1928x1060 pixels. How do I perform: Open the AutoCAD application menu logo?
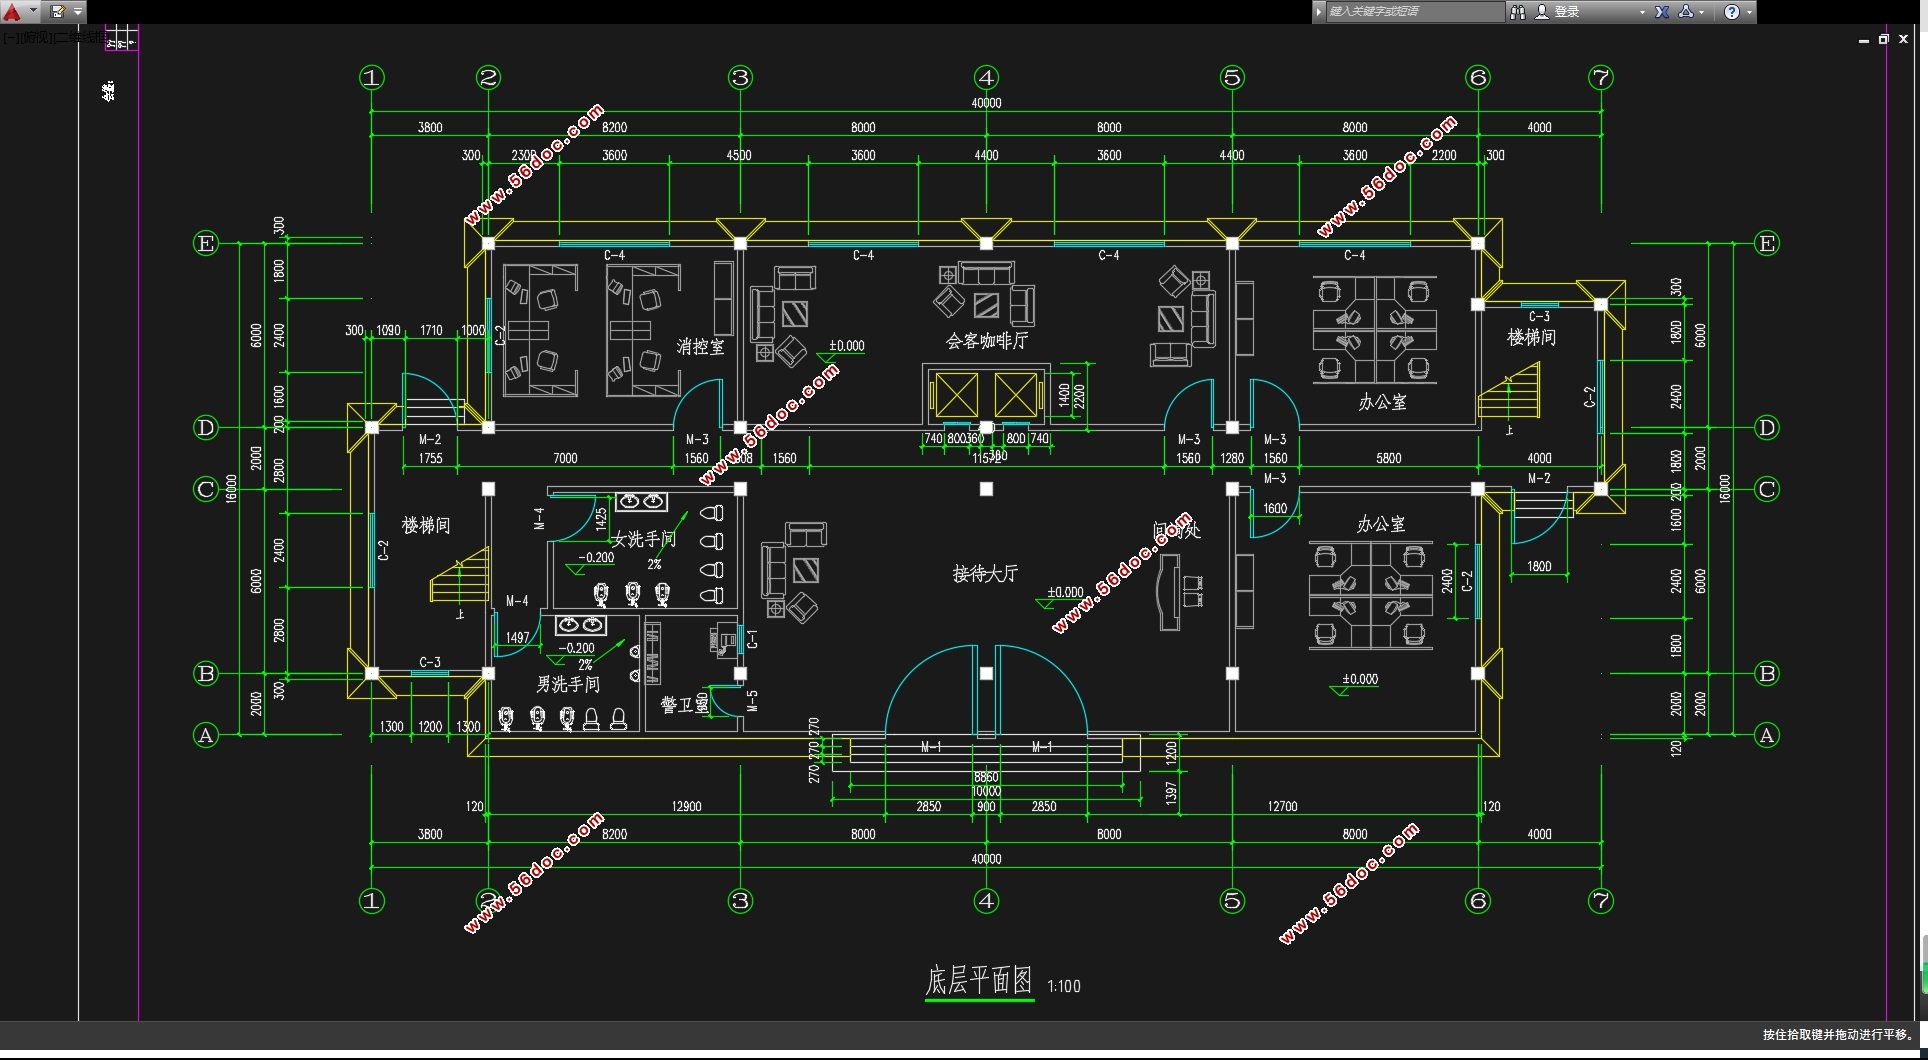(x=12, y=12)
